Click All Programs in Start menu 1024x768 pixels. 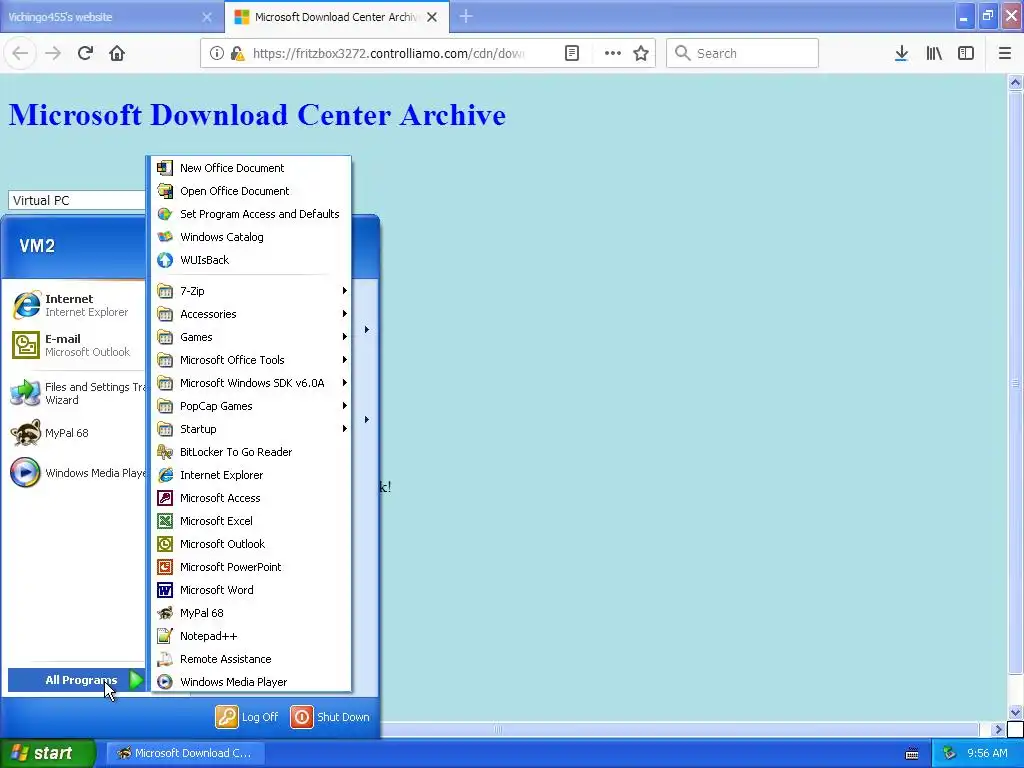click(x=76, y=680)
